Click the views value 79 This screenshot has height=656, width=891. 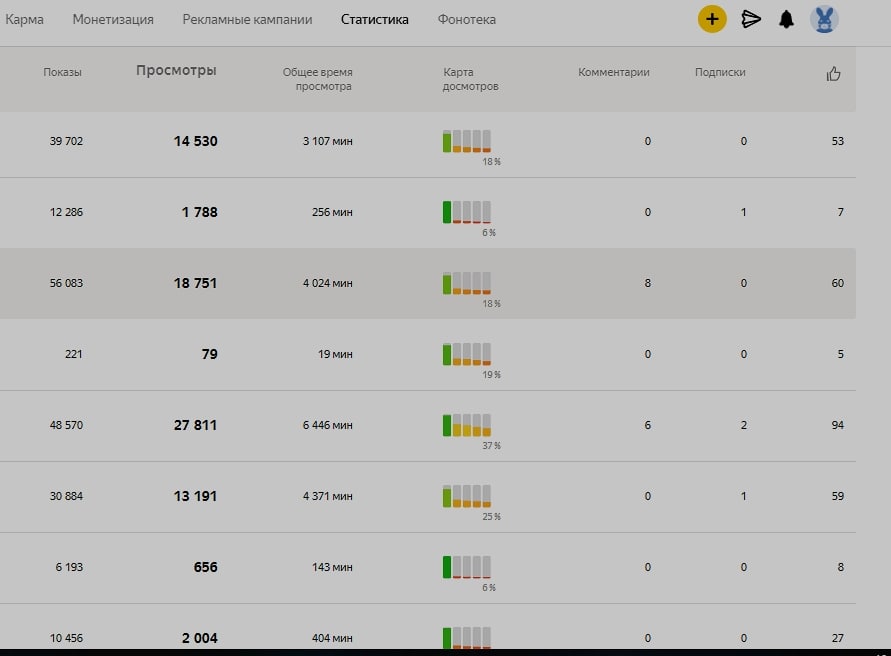(x=209, y=354)
